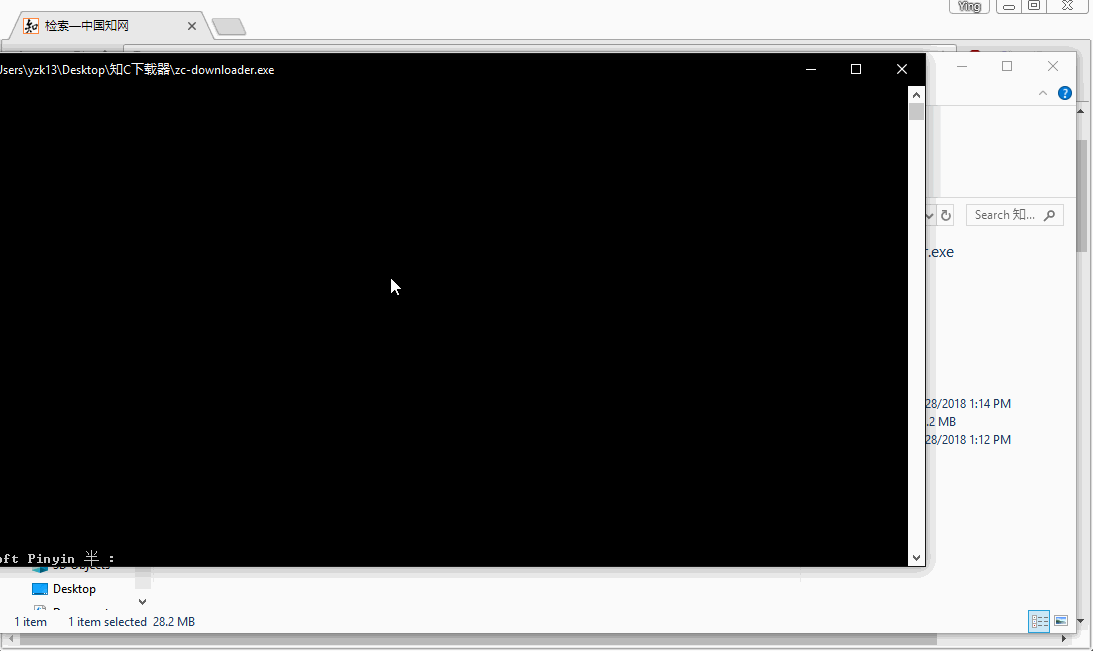The width and height of the screenshot is (1093, 651).
Task: Click the Details view icon in the status bar
Action: [x=1038, y=621]
